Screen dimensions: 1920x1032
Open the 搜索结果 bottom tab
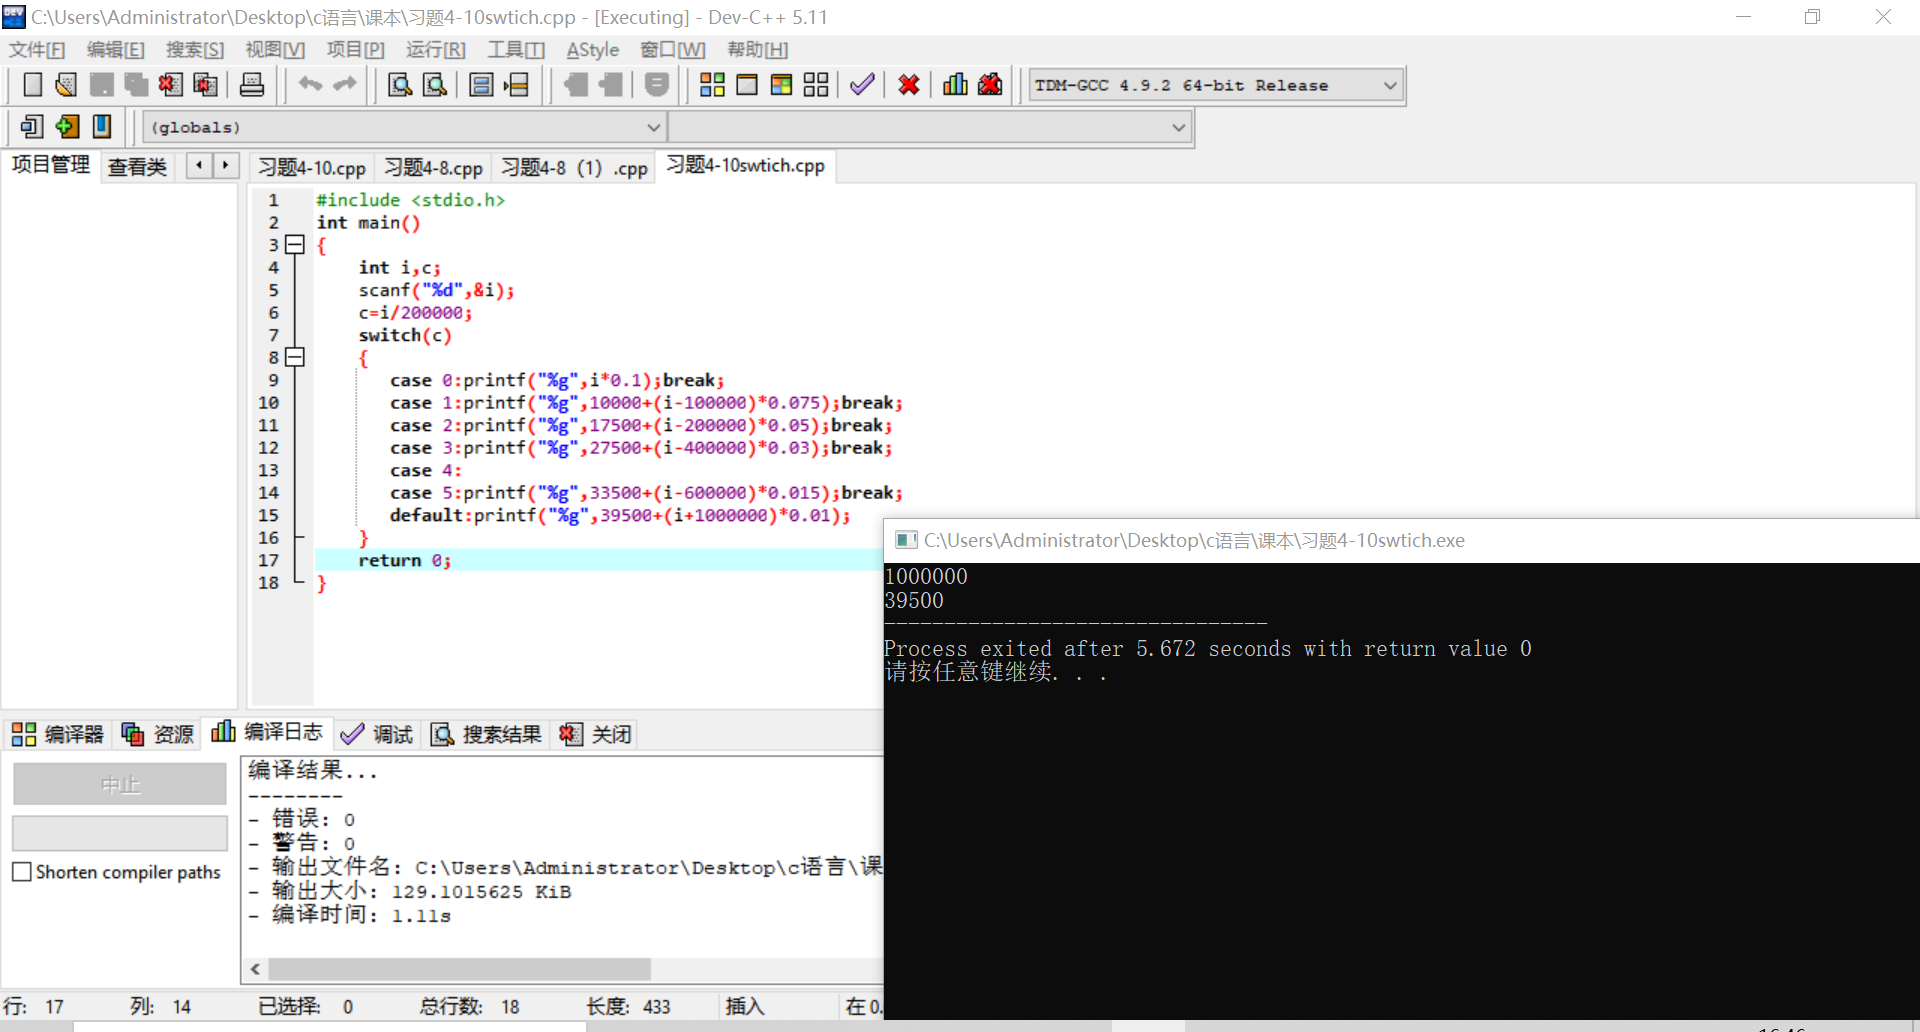pos(487,735)
